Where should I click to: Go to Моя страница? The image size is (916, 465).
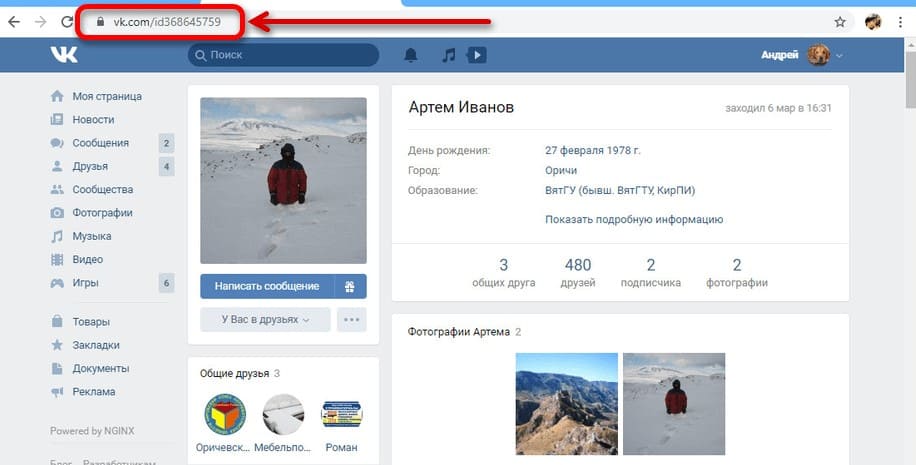coord(107,96)
